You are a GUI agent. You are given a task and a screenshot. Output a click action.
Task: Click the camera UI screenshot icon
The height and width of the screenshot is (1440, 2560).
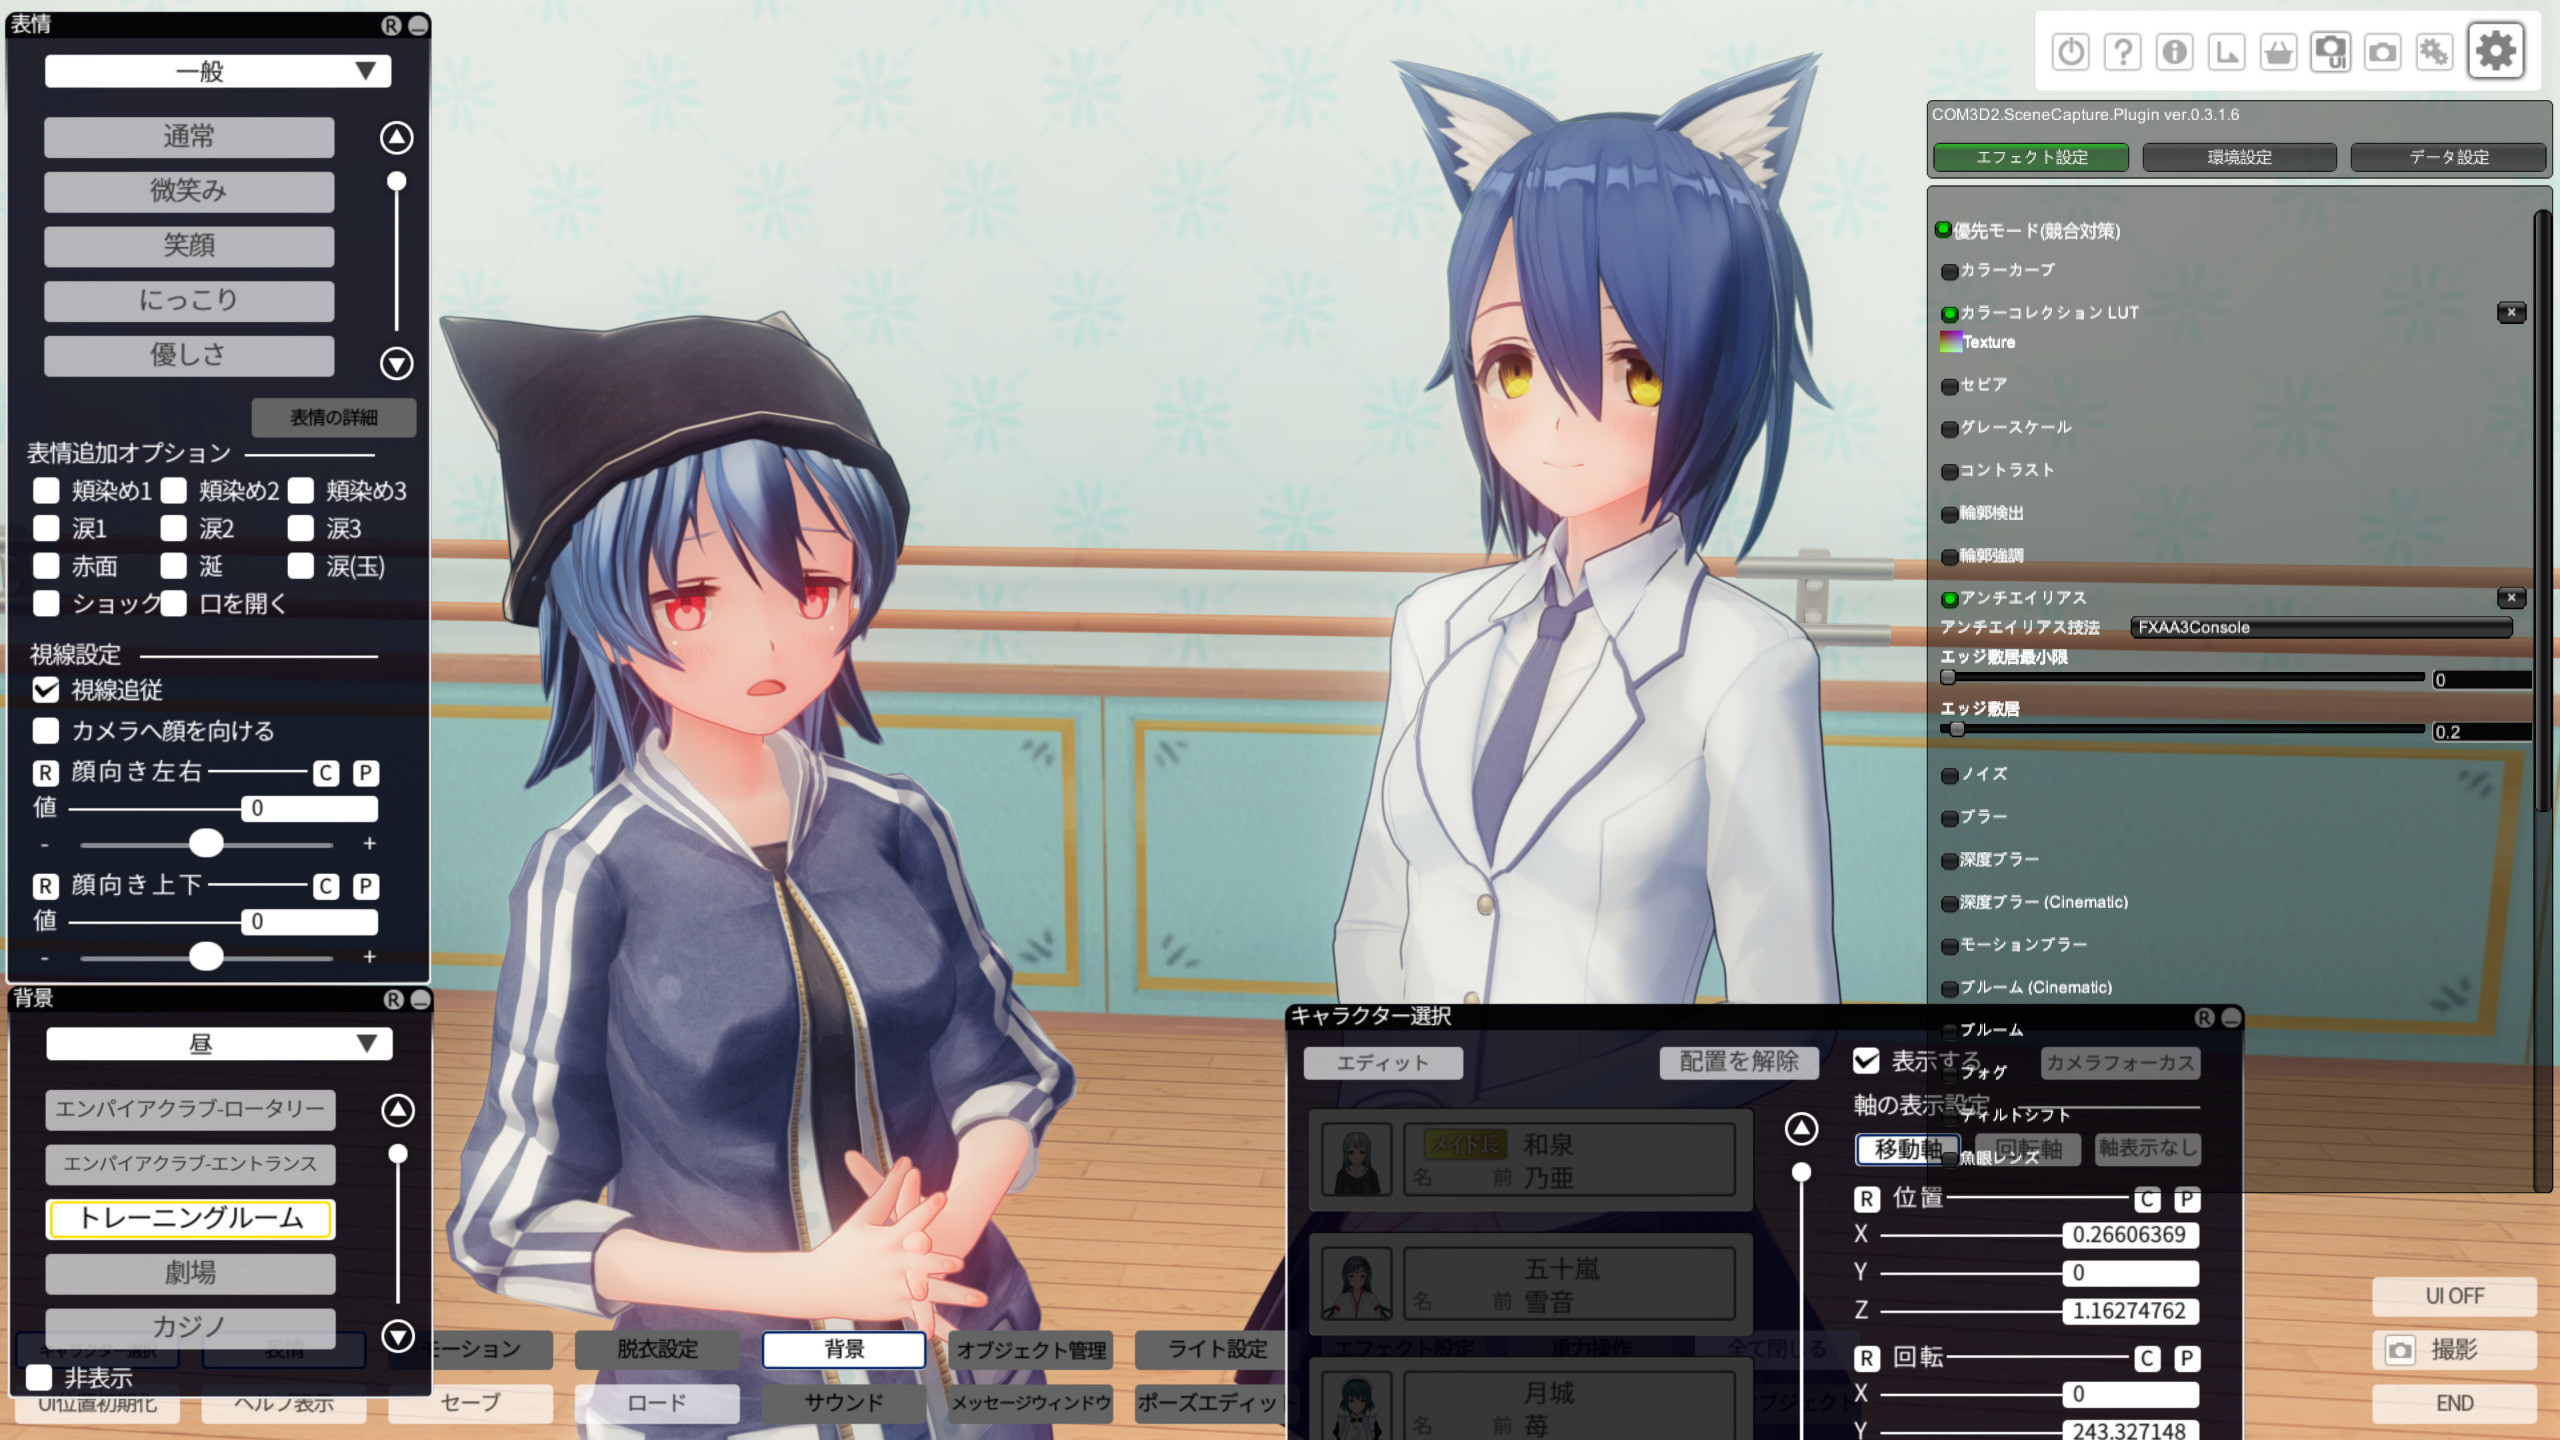(2330, 52)
